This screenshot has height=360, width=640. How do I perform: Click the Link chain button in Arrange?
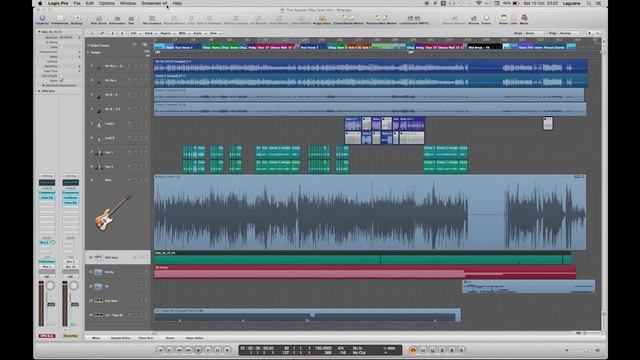(x=102, y=33)
